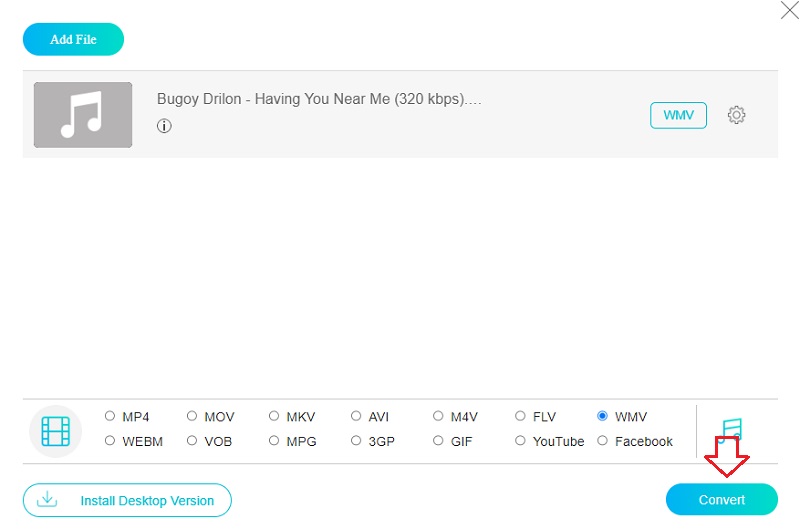Pick the AVI format radio button
The height and width of the screenshot is (529, 800).
pos(356,416)
